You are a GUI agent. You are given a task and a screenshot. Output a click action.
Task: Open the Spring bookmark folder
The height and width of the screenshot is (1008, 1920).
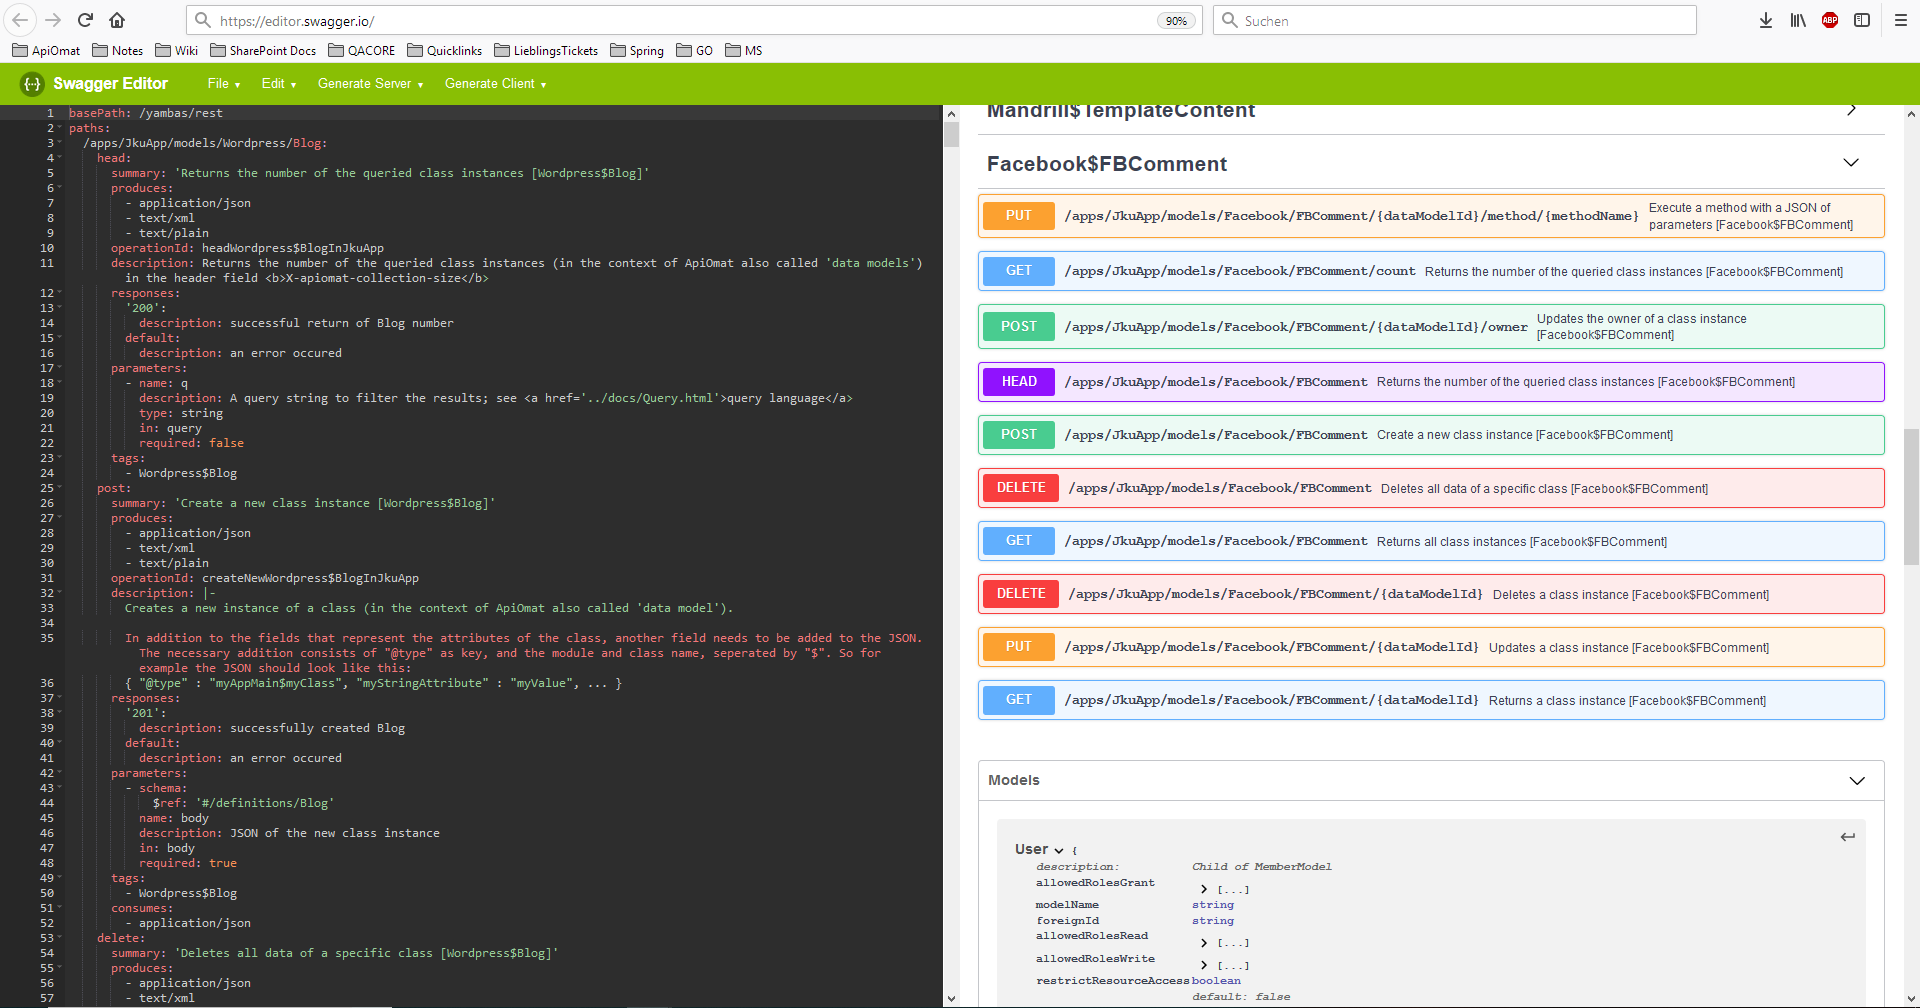click(x=637, y=51)
